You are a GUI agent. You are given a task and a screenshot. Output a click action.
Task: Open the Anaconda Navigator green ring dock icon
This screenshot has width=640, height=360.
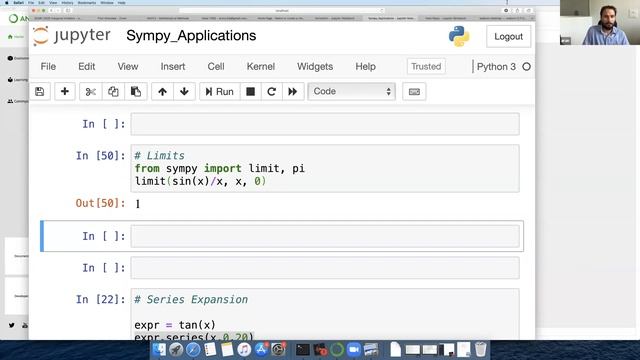click(x=337, y=349)
